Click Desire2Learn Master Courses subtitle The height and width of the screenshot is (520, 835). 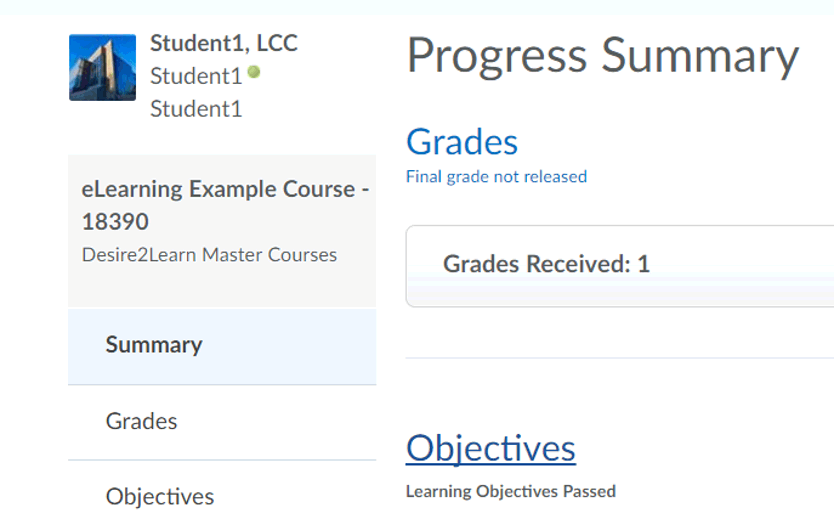(x=209, y=255)
